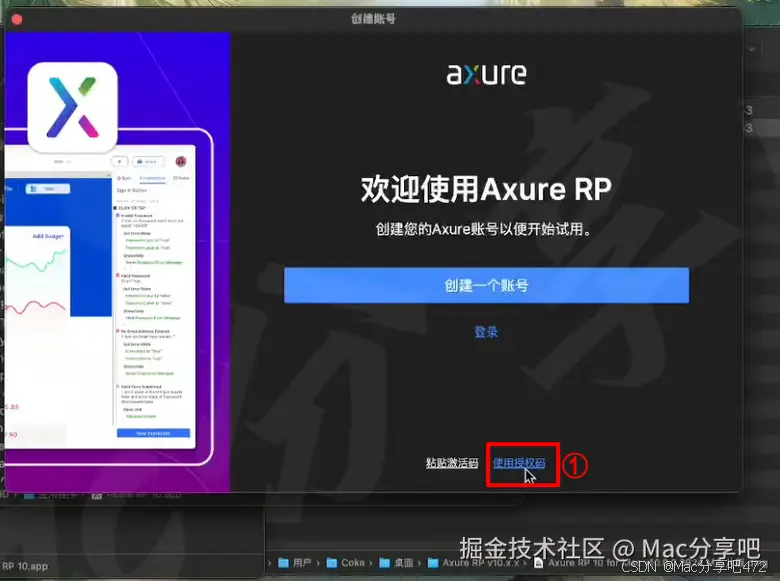Select the 使用授权码 link

(519, 463)
